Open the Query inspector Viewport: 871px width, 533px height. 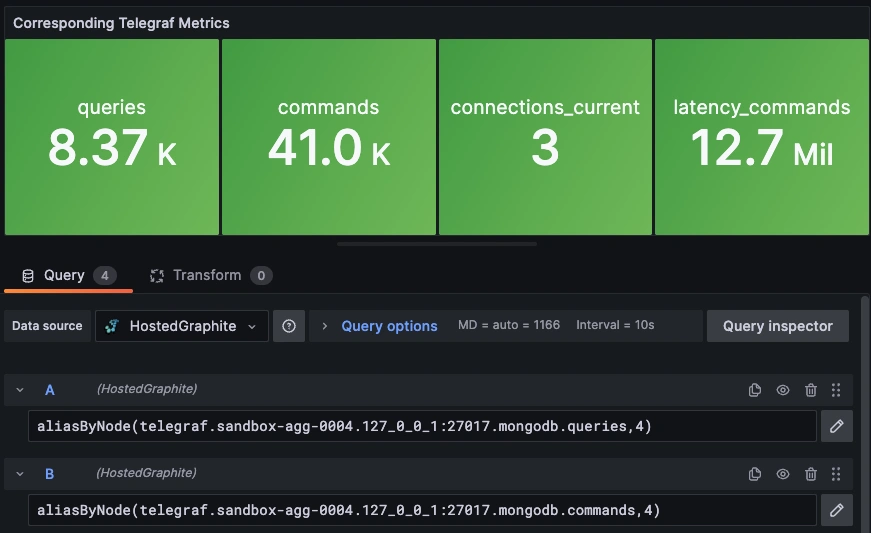(x=778, y=326)
